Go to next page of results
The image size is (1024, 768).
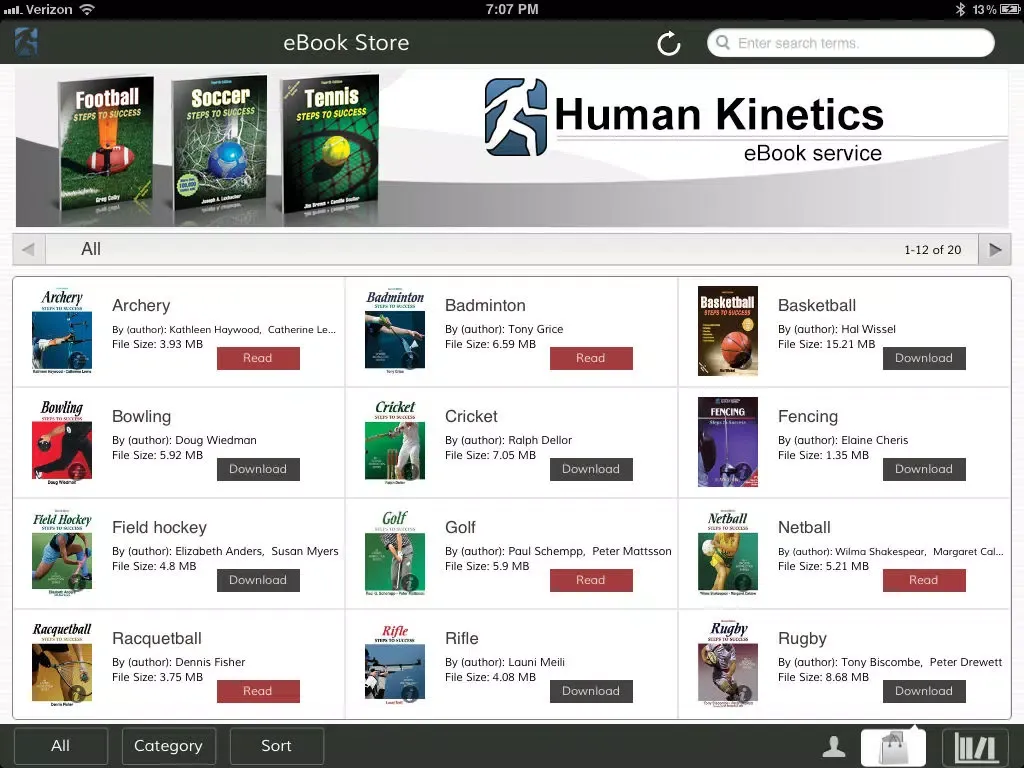(x=995, y=249)
